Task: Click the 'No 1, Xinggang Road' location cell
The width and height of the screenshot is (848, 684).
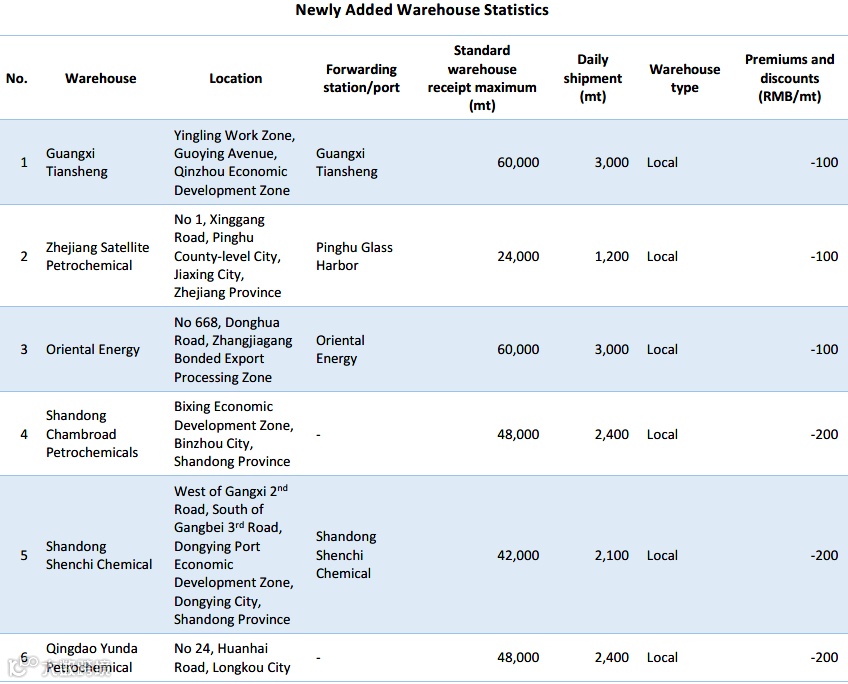Action: (228, 256)
